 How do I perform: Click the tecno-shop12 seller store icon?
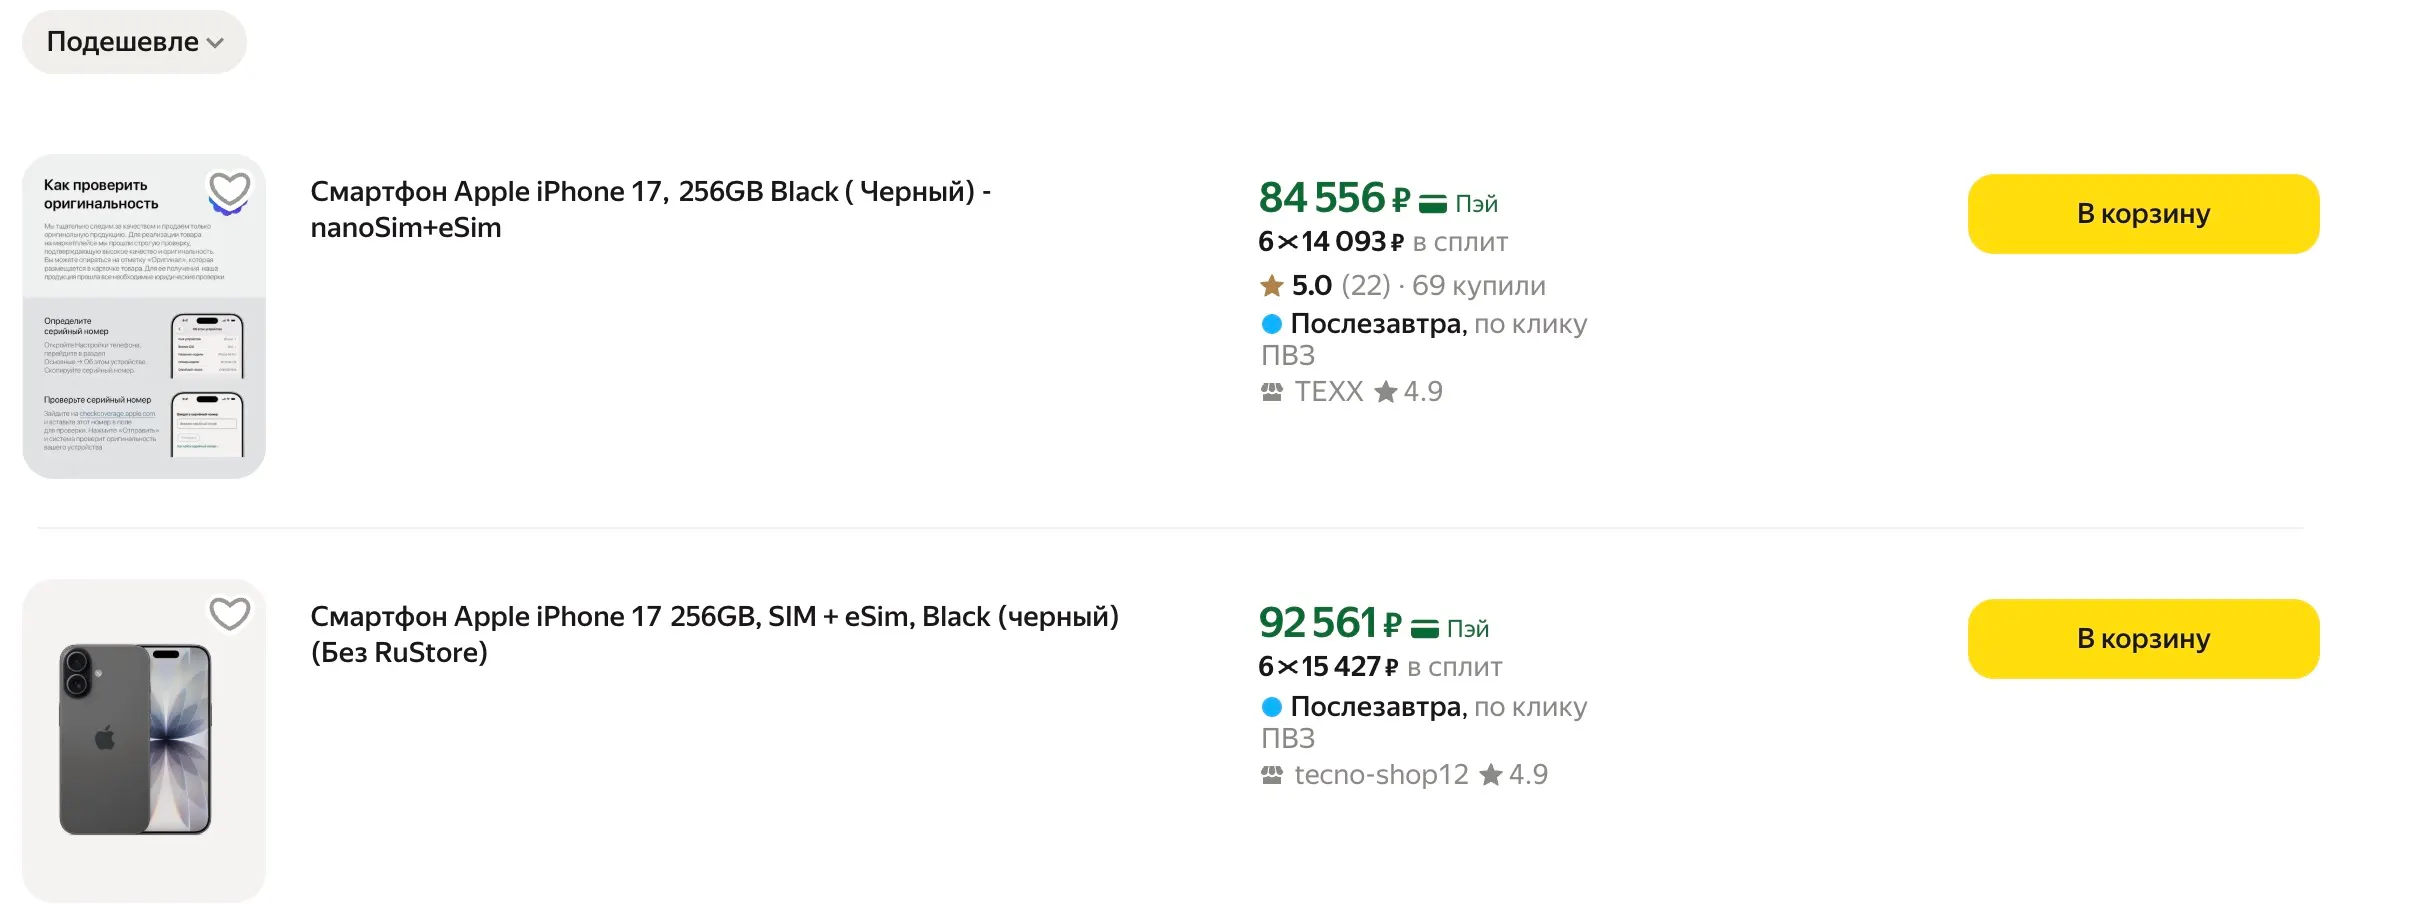[x=1272, y=775]
